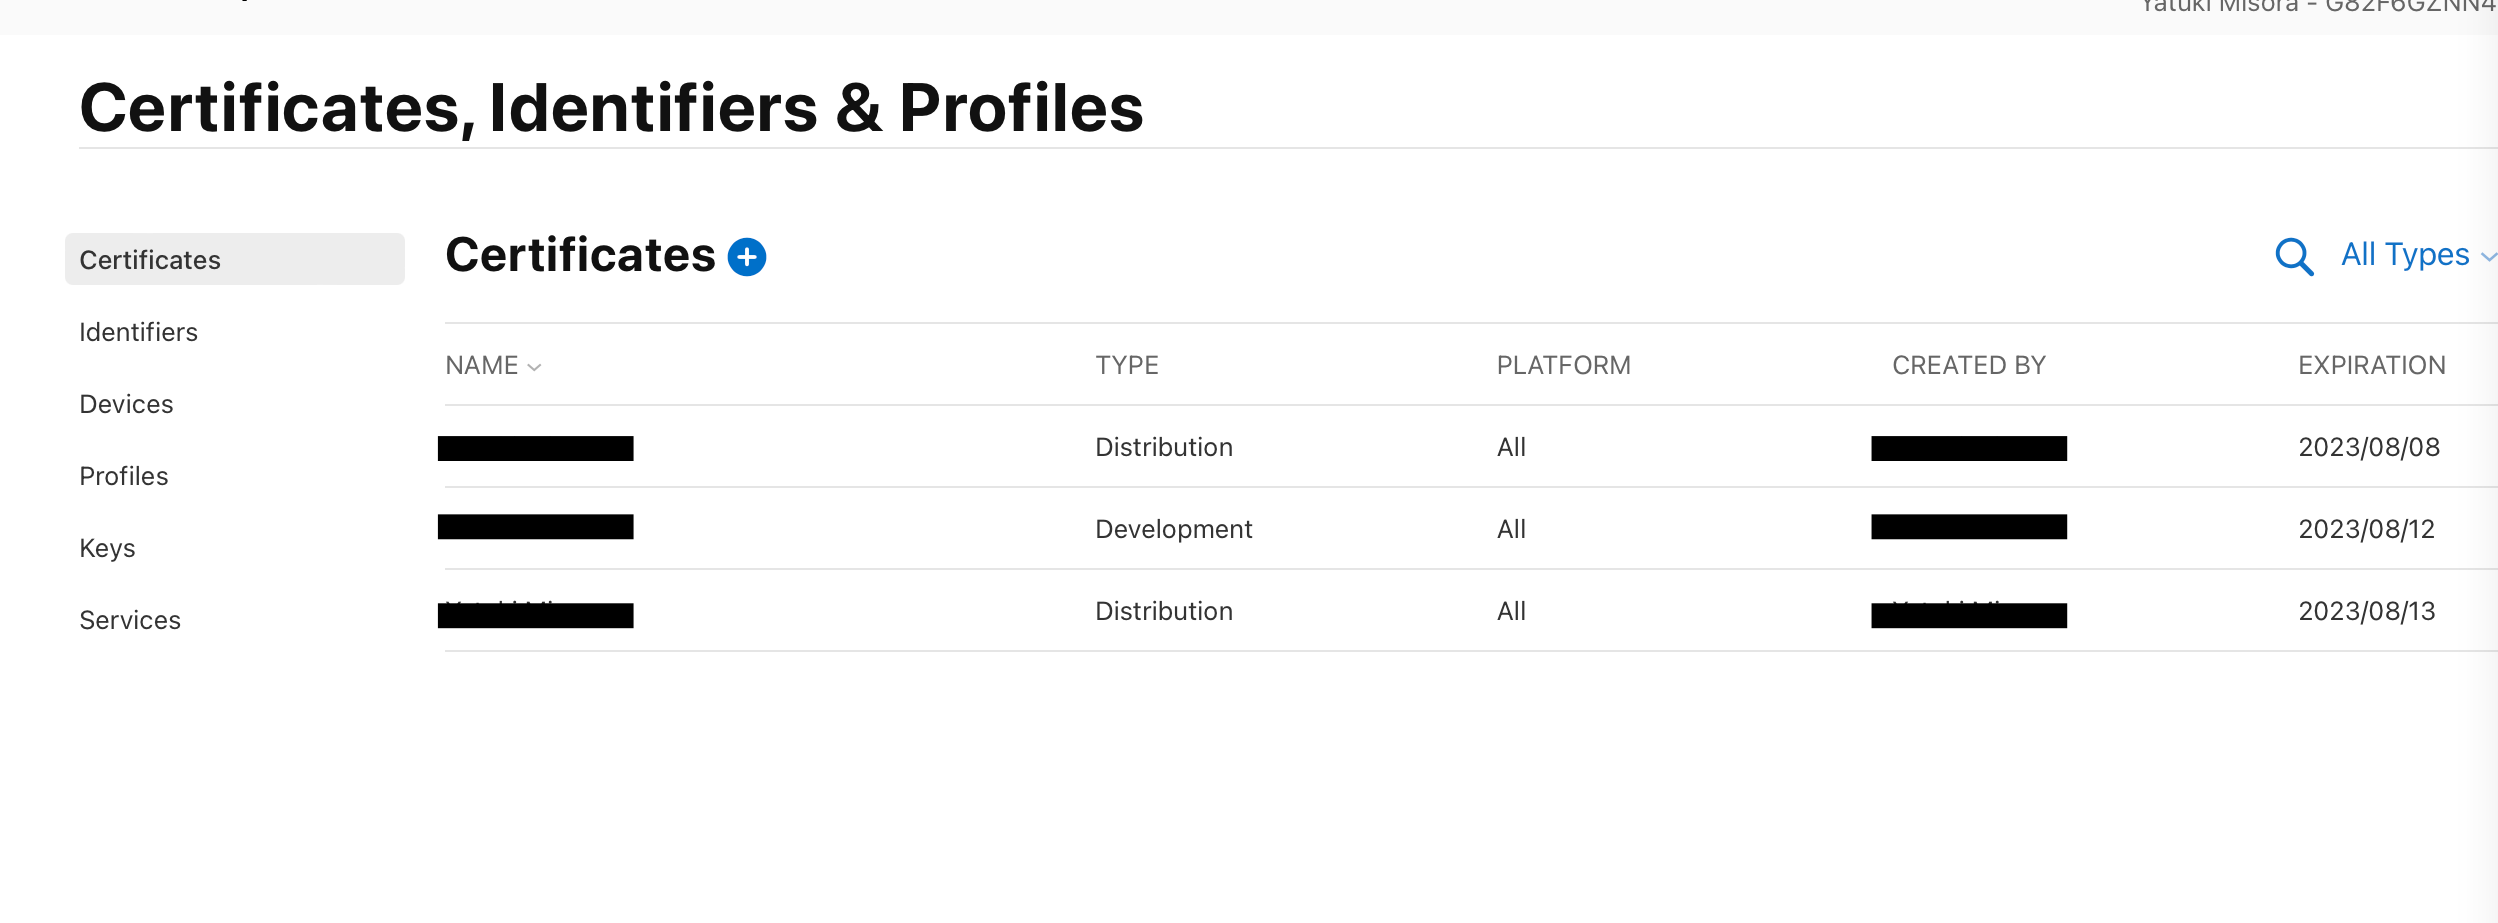Click the 2023/08/12 expiration date
The image size is (2498, 923).
pos(2366,529)
